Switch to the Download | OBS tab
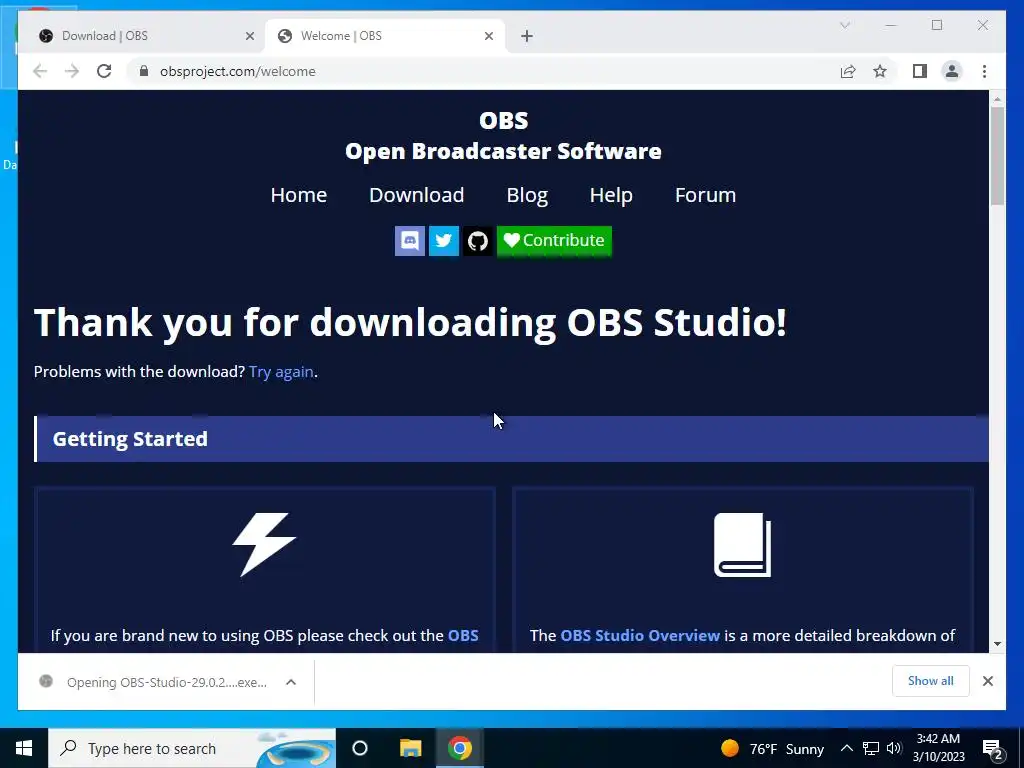The height and width of the screenshot is (768, 1024). point(144,36)
